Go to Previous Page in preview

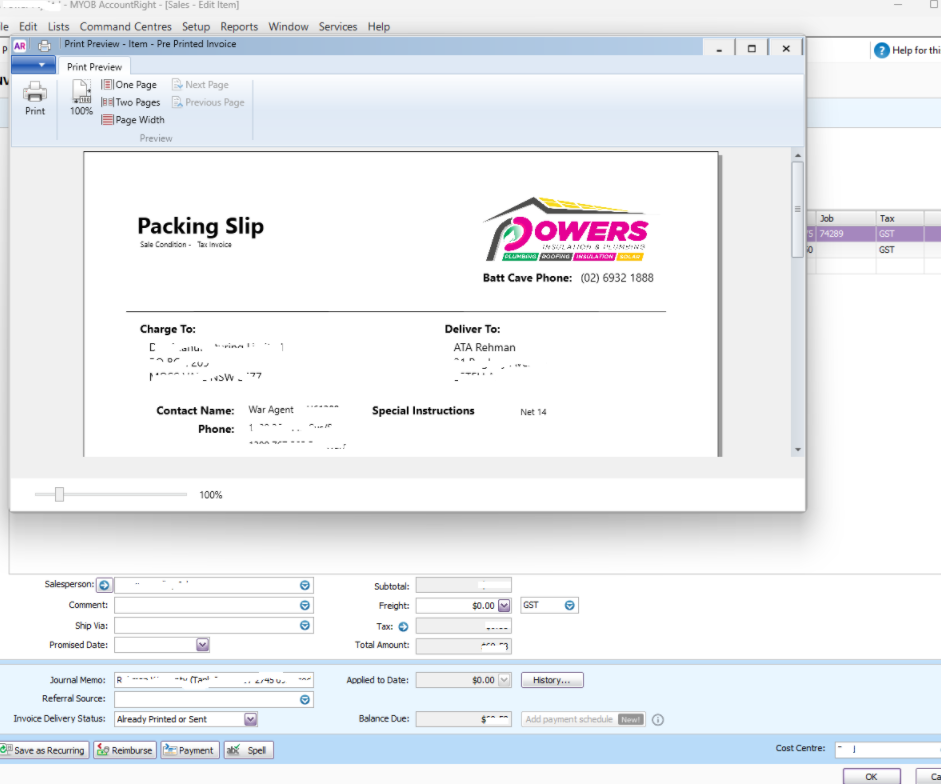[x=208, y=102]
